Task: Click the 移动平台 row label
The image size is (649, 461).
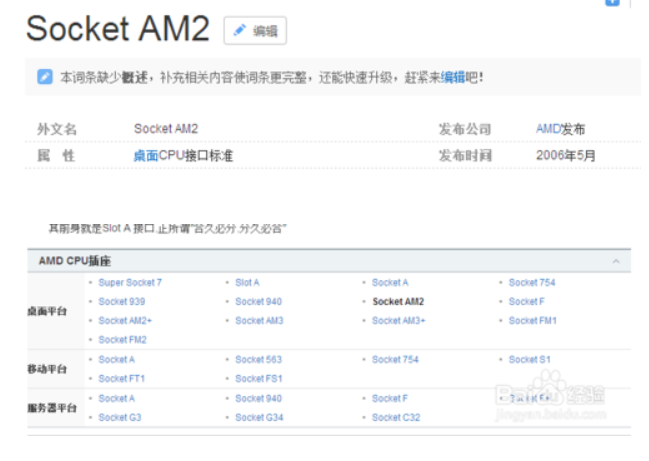Action: pos(47,369)
